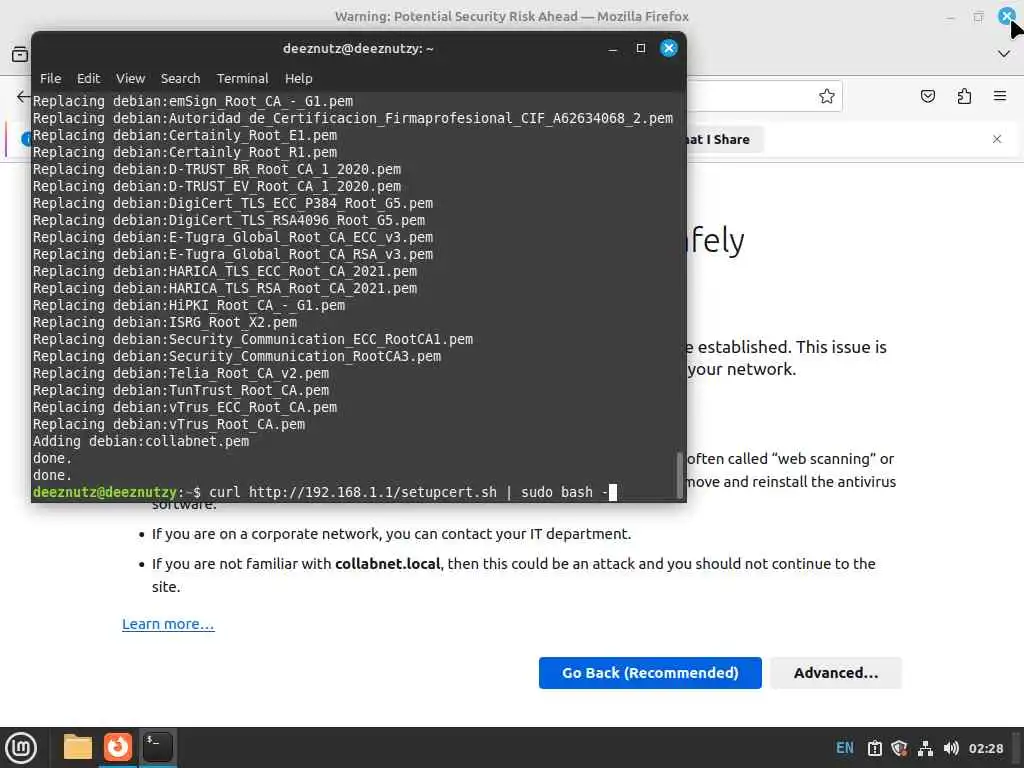Open the File menu in the terminal
This screenshot has width=1024, height=768.
point(50,78)
